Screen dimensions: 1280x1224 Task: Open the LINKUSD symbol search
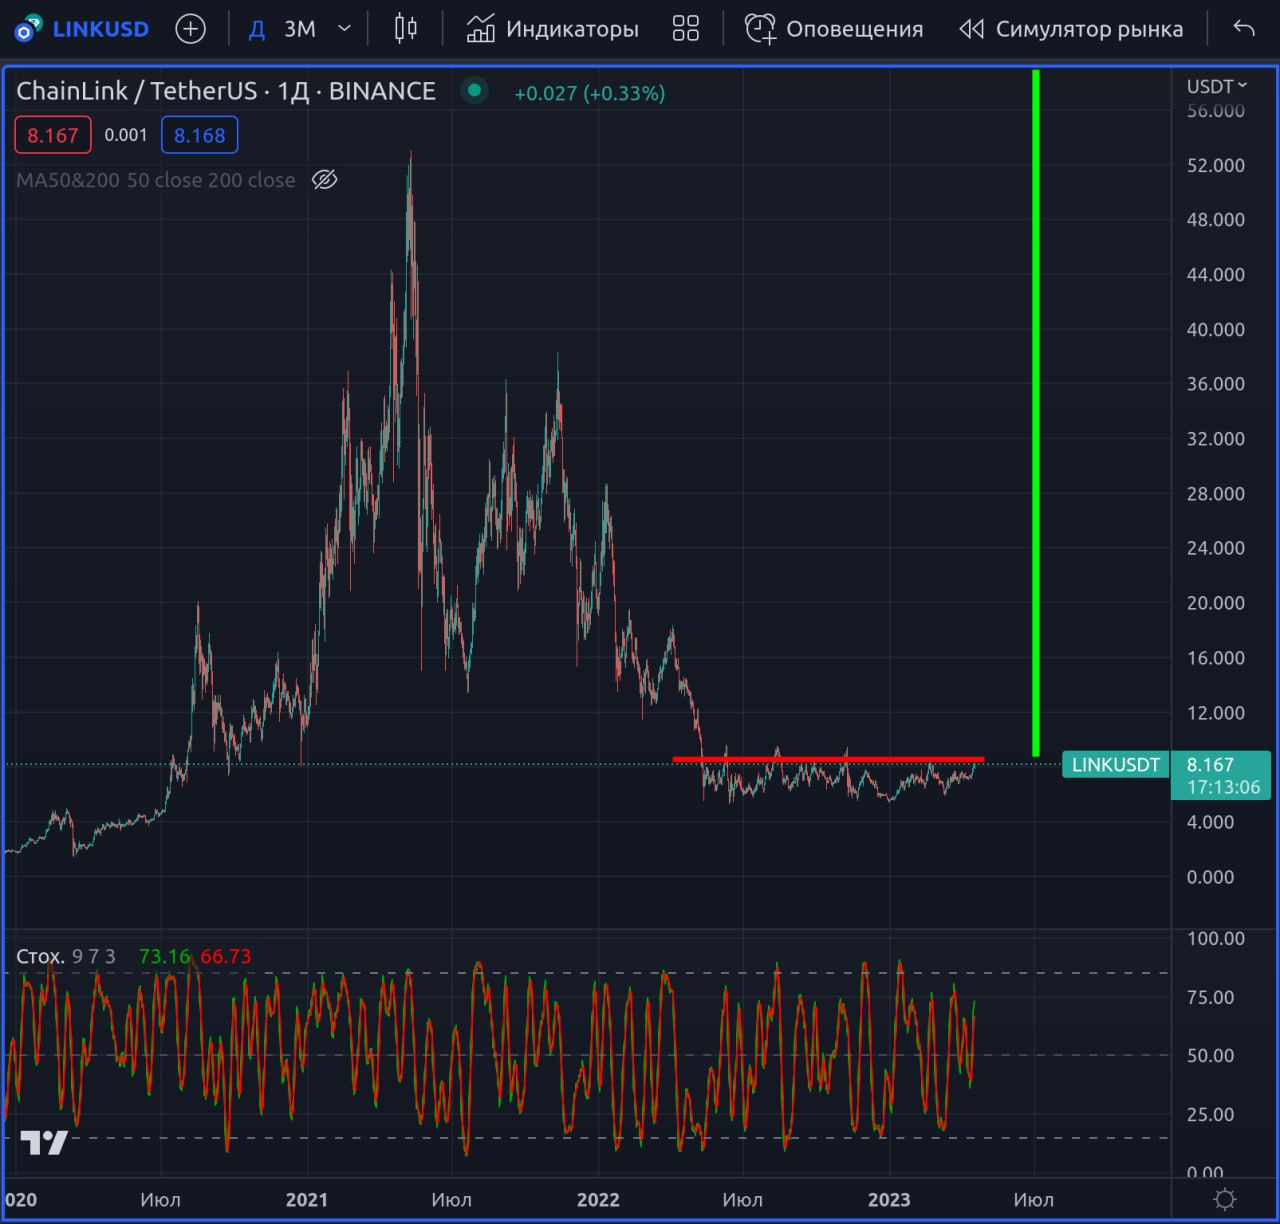[82, 29]
